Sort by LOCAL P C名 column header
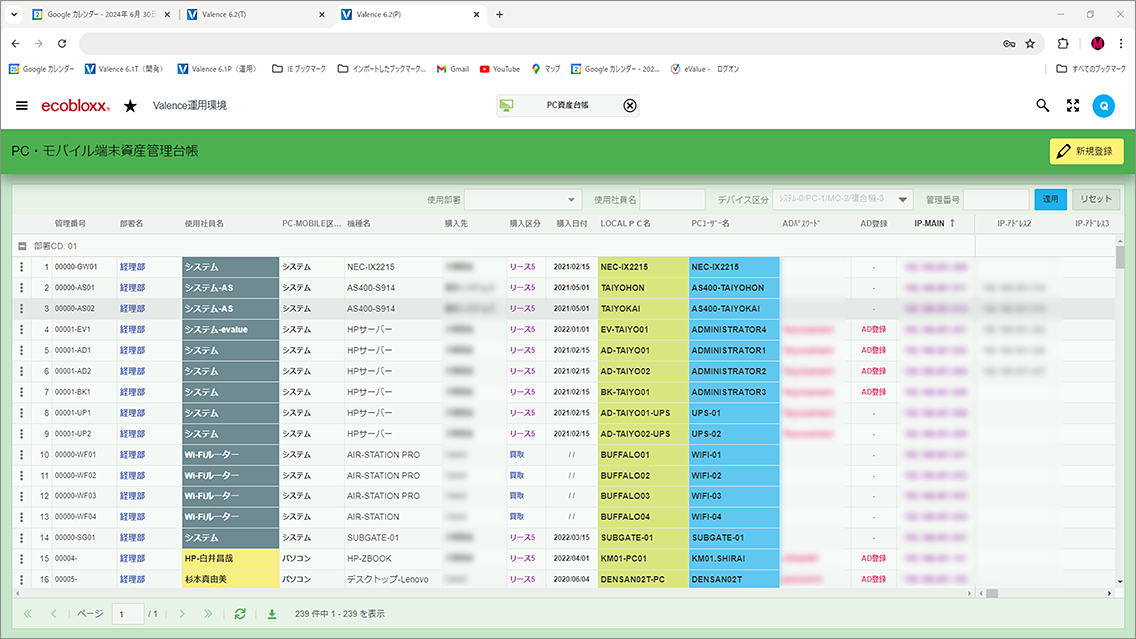 [x=626, y=223]
